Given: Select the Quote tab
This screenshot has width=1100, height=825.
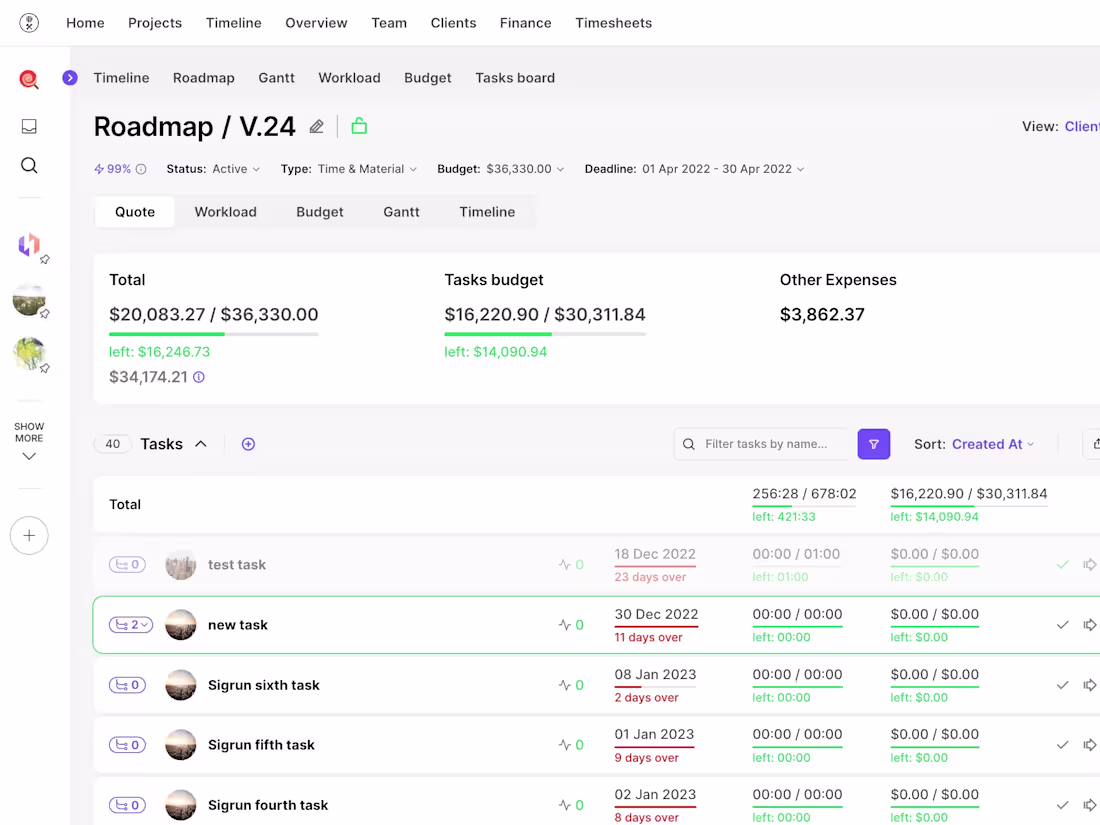Looking at the screenshot, I should (135, 212).
